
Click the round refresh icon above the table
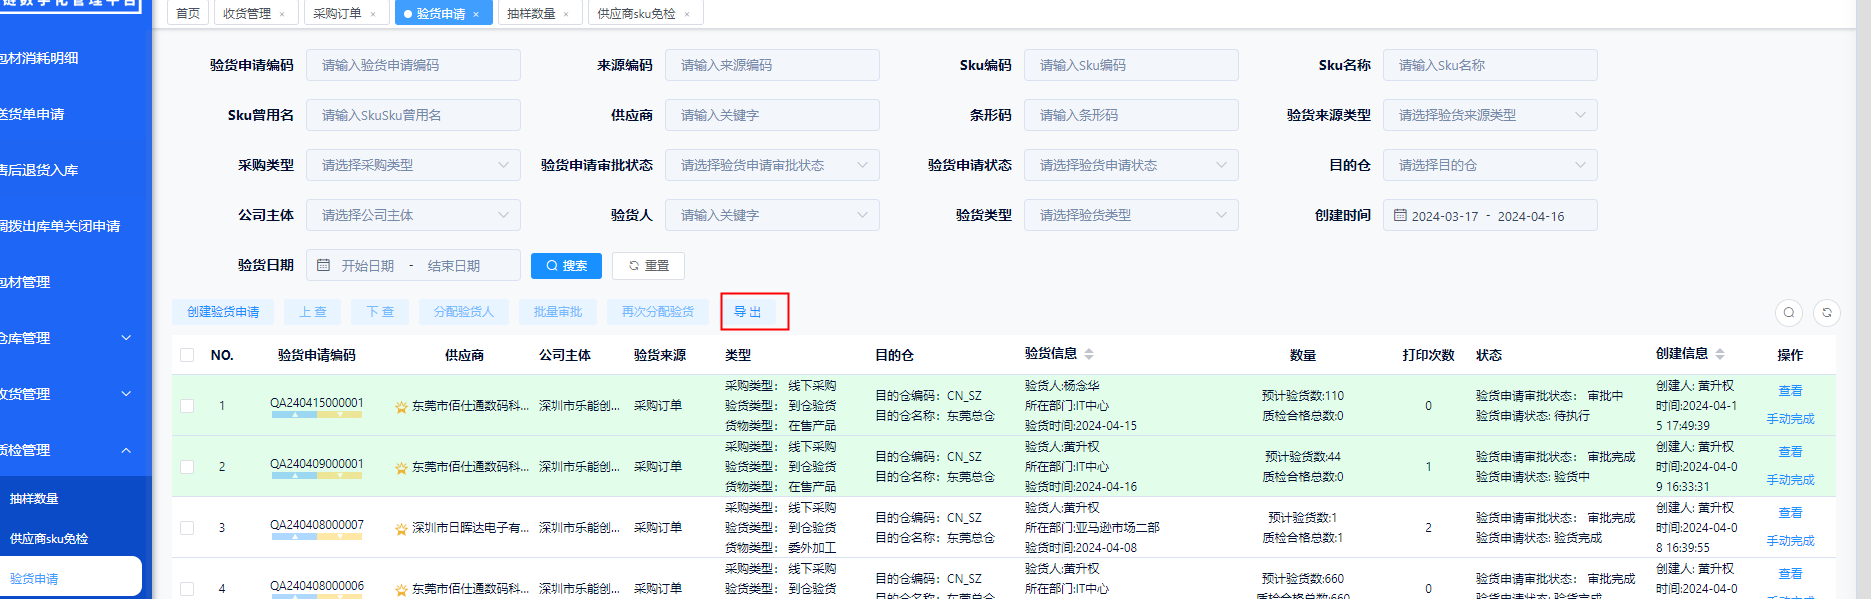(1827, 313)
